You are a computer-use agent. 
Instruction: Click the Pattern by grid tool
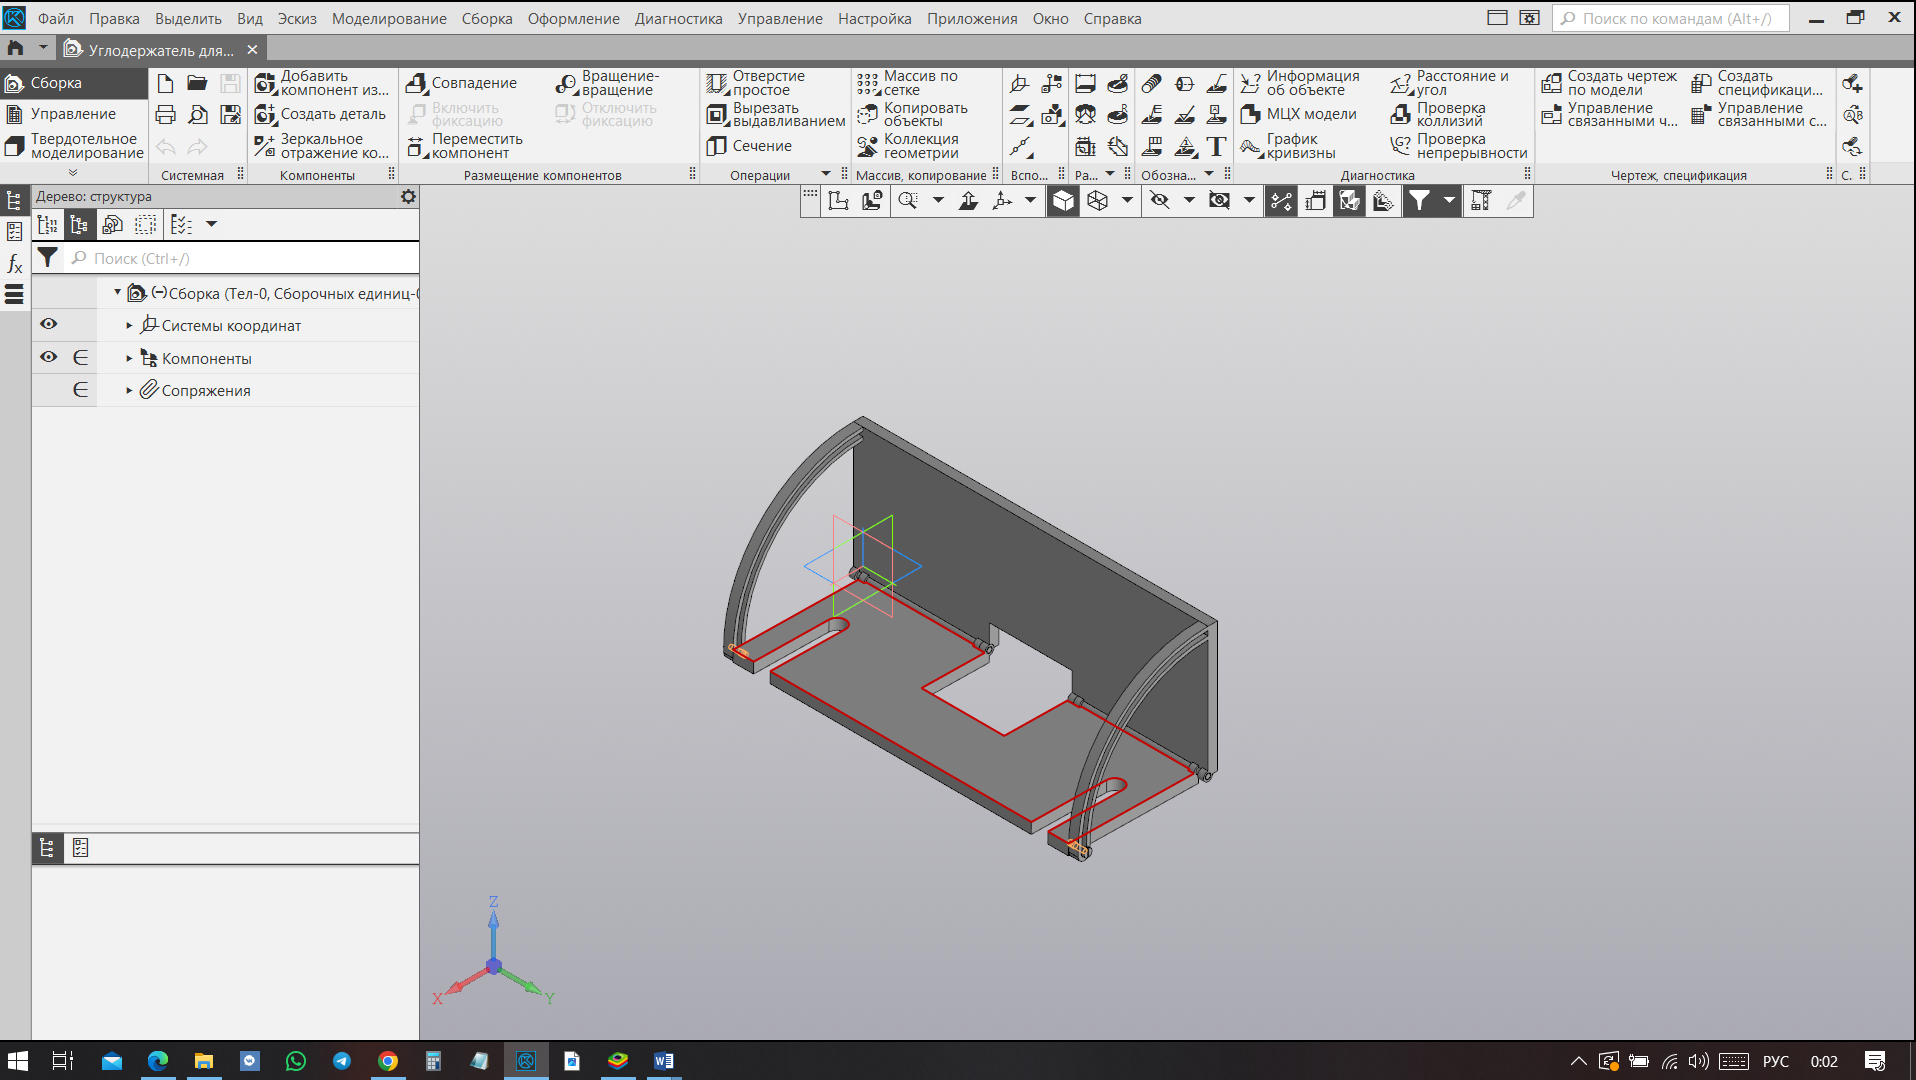point(867,83)
